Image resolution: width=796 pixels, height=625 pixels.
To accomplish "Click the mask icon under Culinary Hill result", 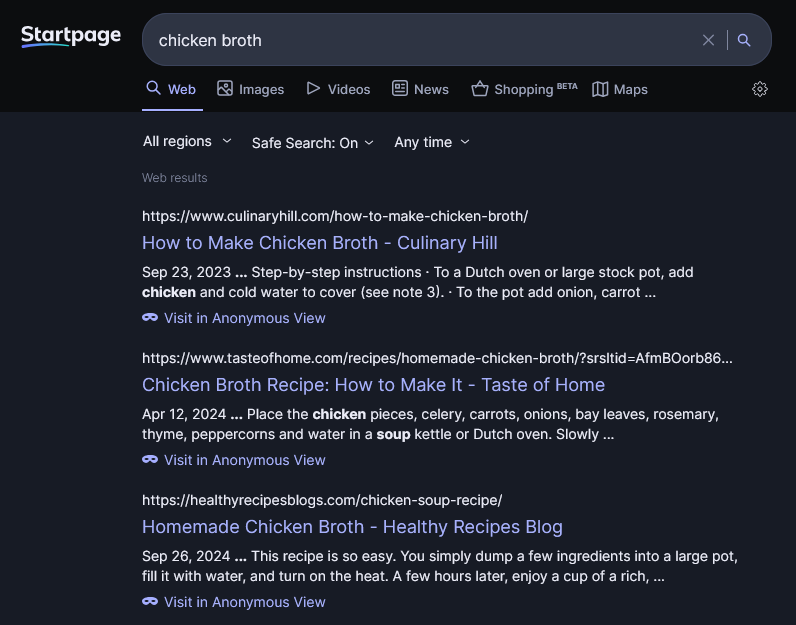I will click(150, 318).
